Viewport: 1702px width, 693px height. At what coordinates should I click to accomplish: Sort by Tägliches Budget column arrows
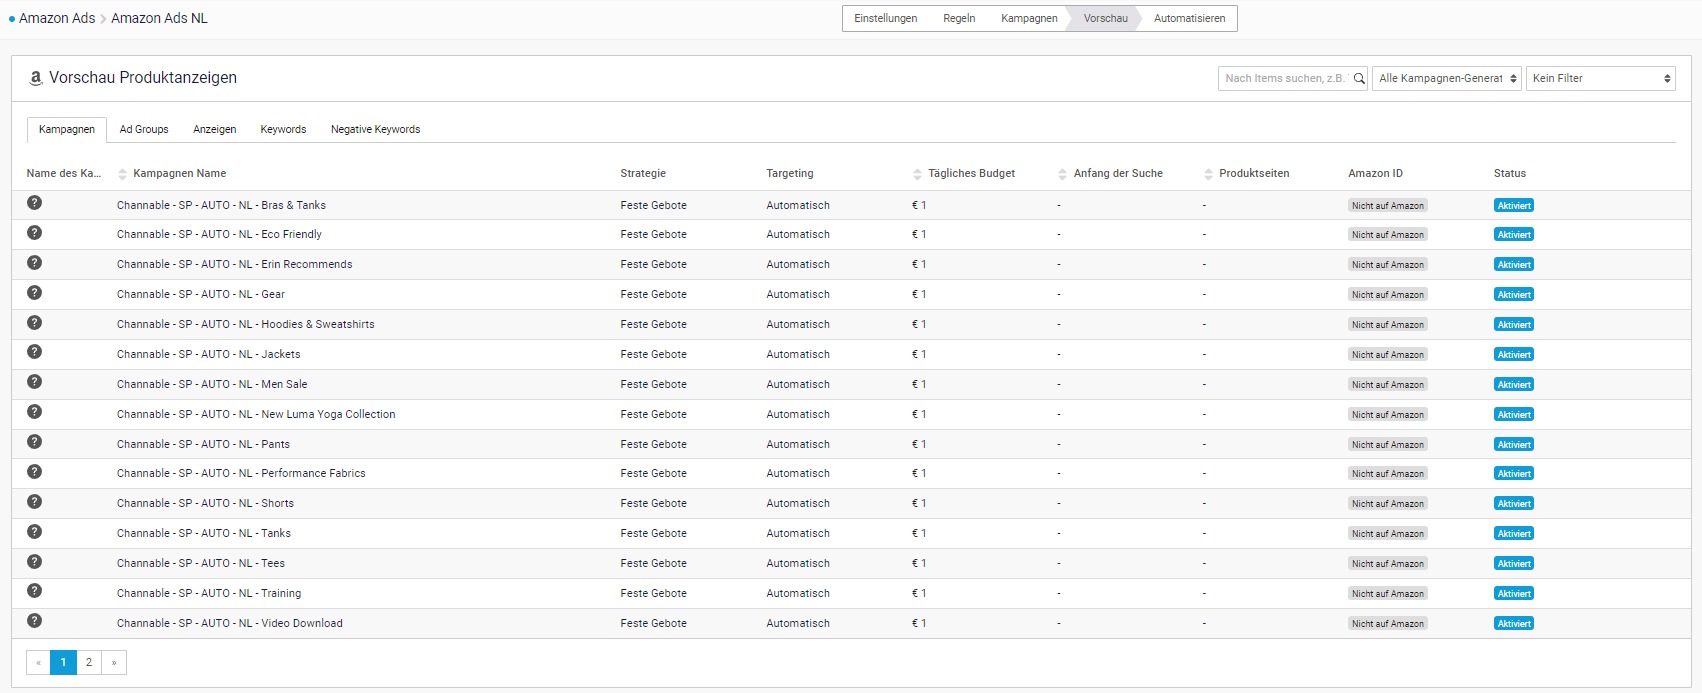918,174
